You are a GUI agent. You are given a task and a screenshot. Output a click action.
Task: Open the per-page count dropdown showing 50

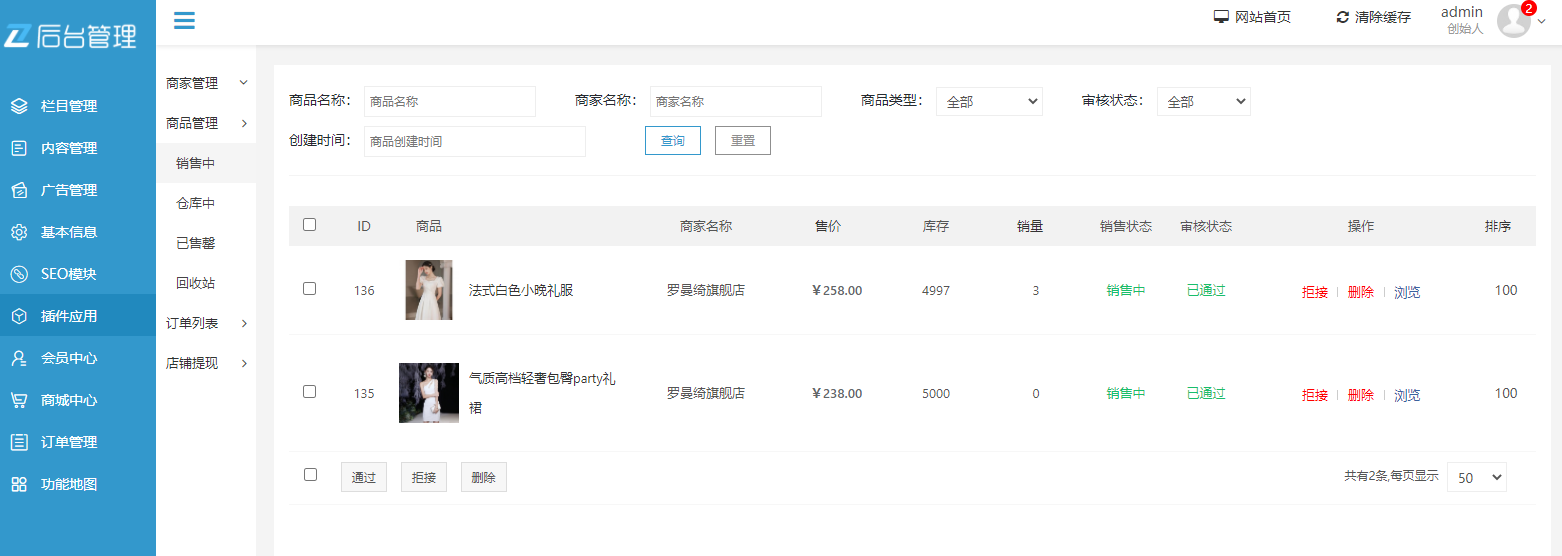pos(1476,477)
